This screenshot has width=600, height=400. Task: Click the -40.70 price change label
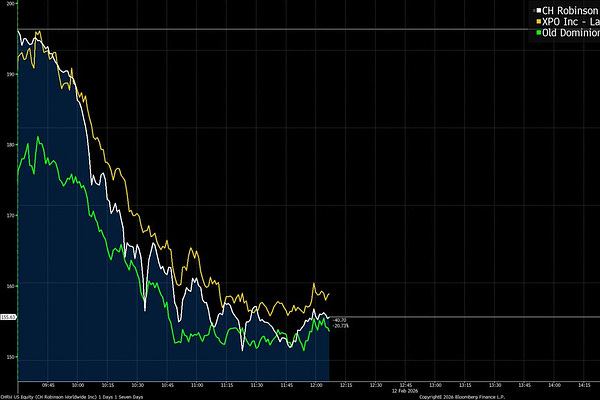[x=340, y=320]
